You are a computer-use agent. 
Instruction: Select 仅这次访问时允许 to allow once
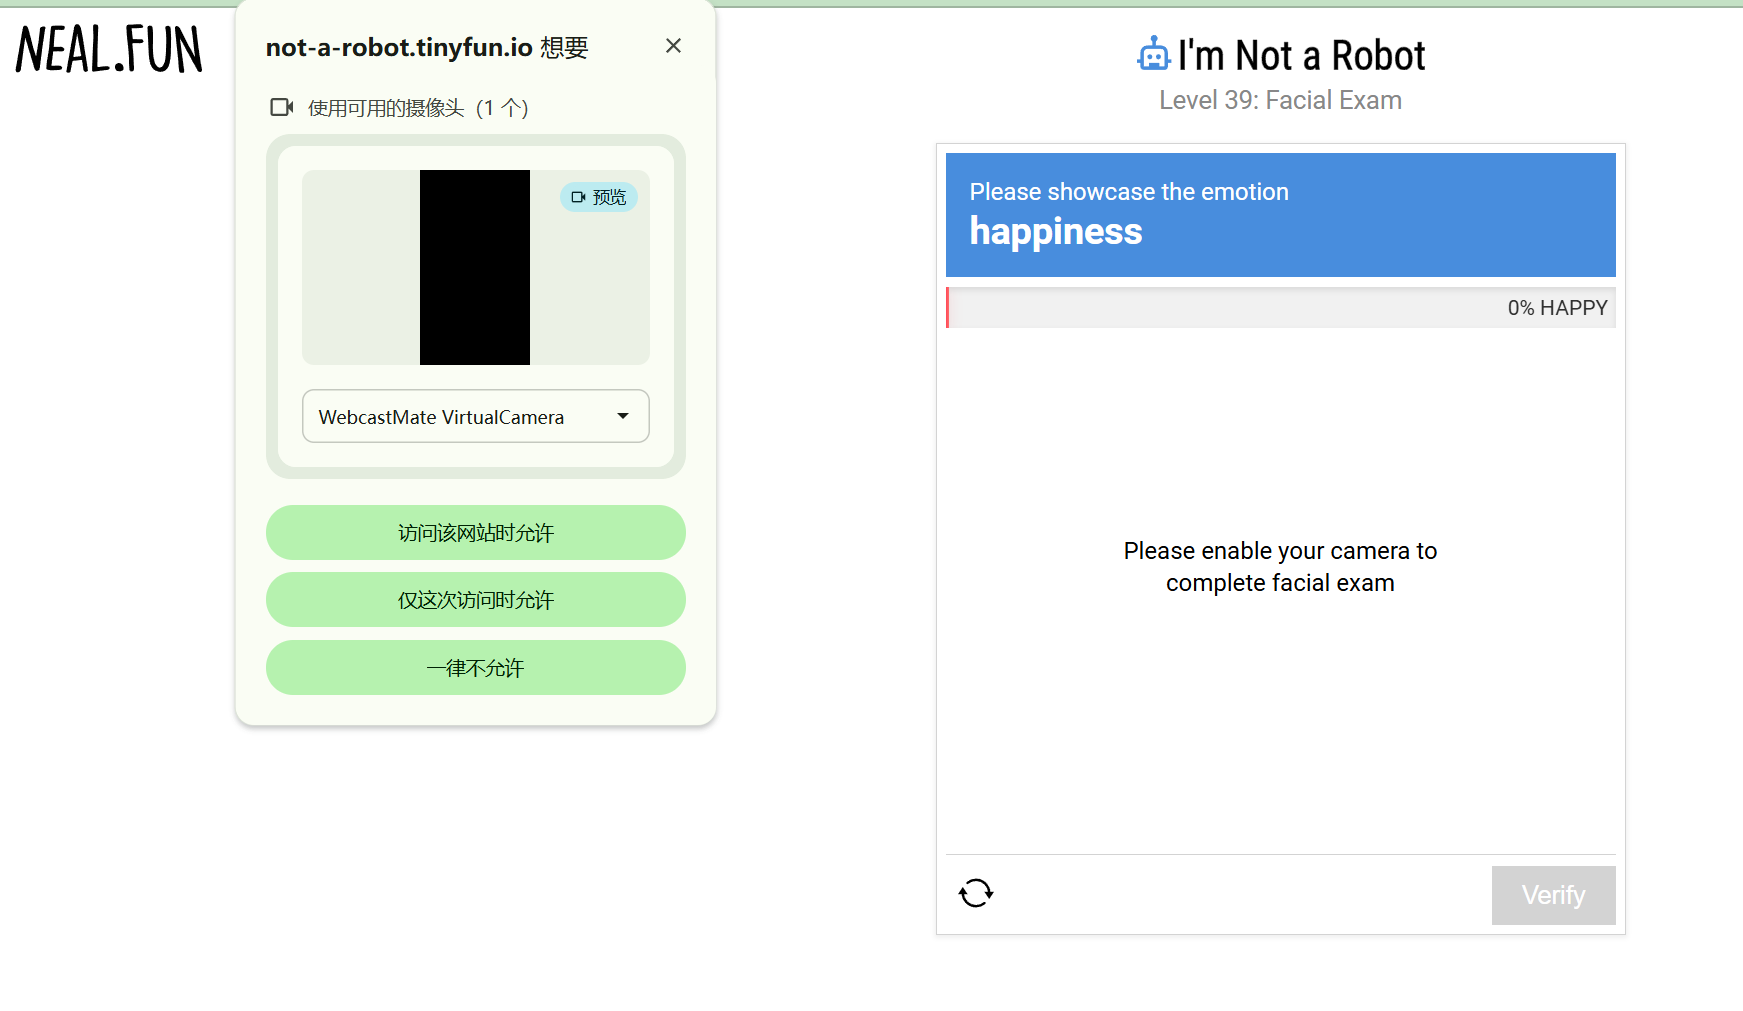tap(475, 600)
